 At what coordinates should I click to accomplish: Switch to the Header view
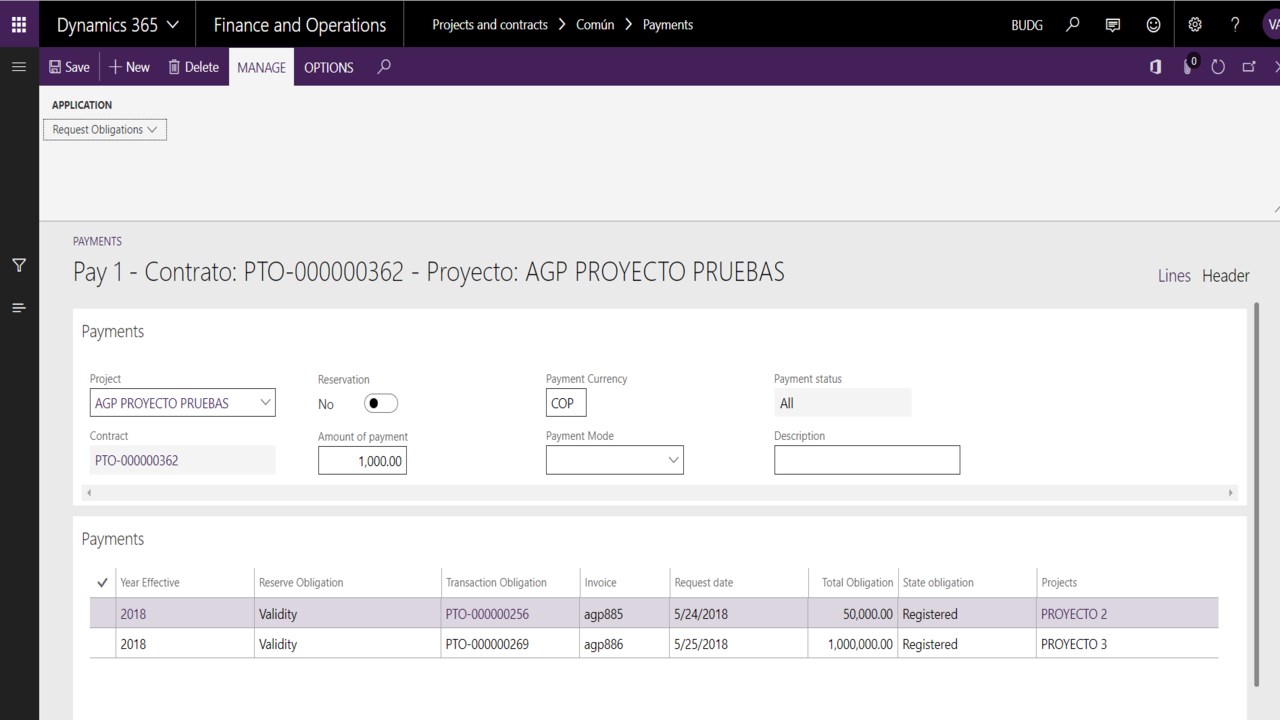click(x=1226, y=276)
